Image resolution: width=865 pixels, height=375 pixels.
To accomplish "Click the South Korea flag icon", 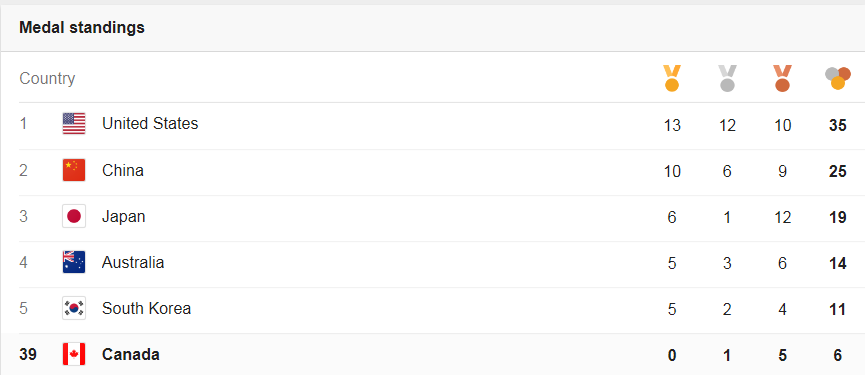I will (74, 308).
